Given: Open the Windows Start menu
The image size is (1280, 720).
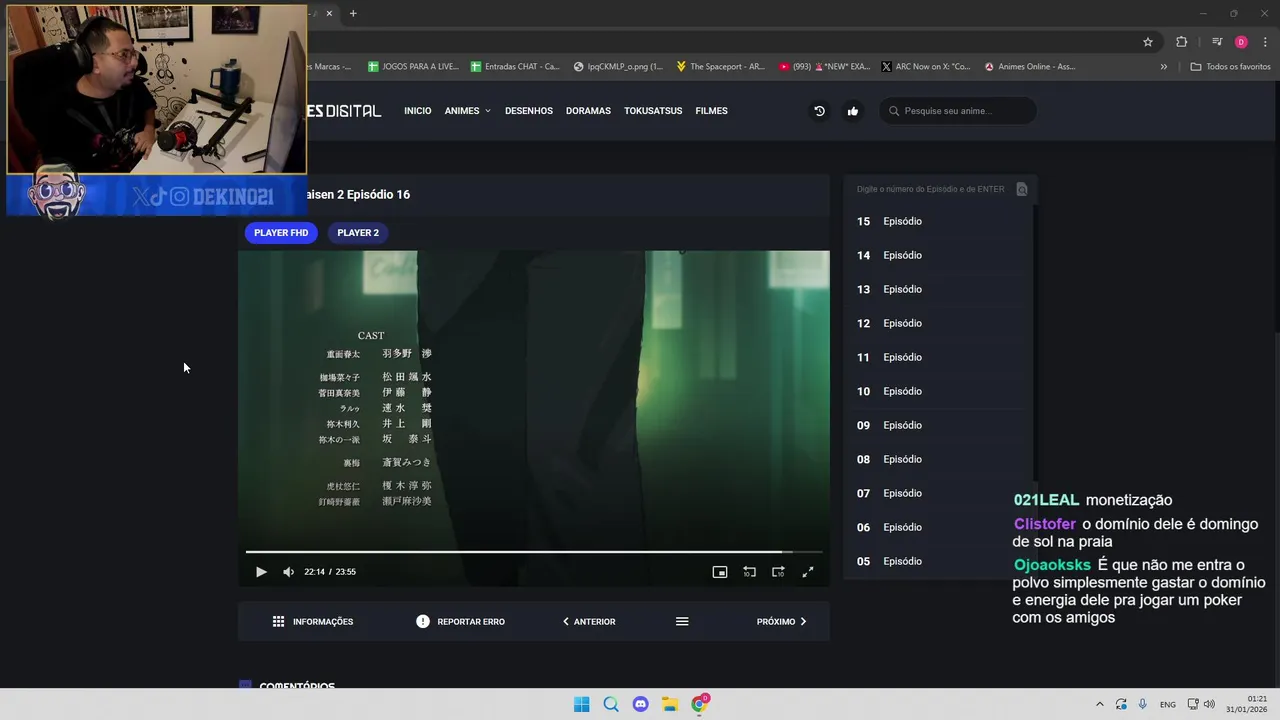Looking at the screenshot, I should [581, 704].
